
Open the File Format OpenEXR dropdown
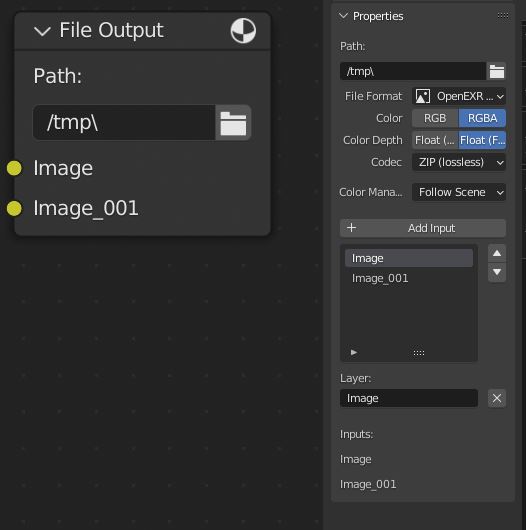459,96
